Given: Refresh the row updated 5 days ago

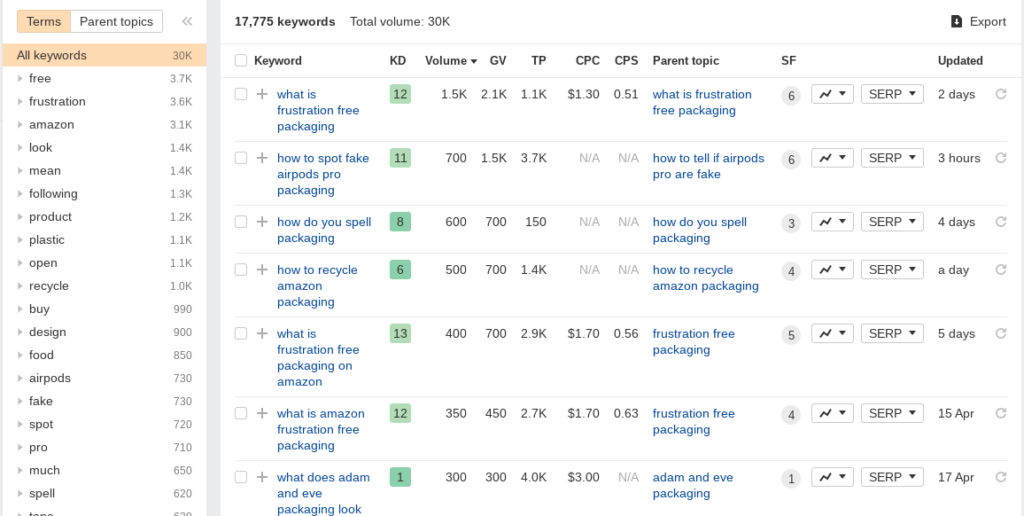Looking at the screenshot, I should [x=1000, y=334].
